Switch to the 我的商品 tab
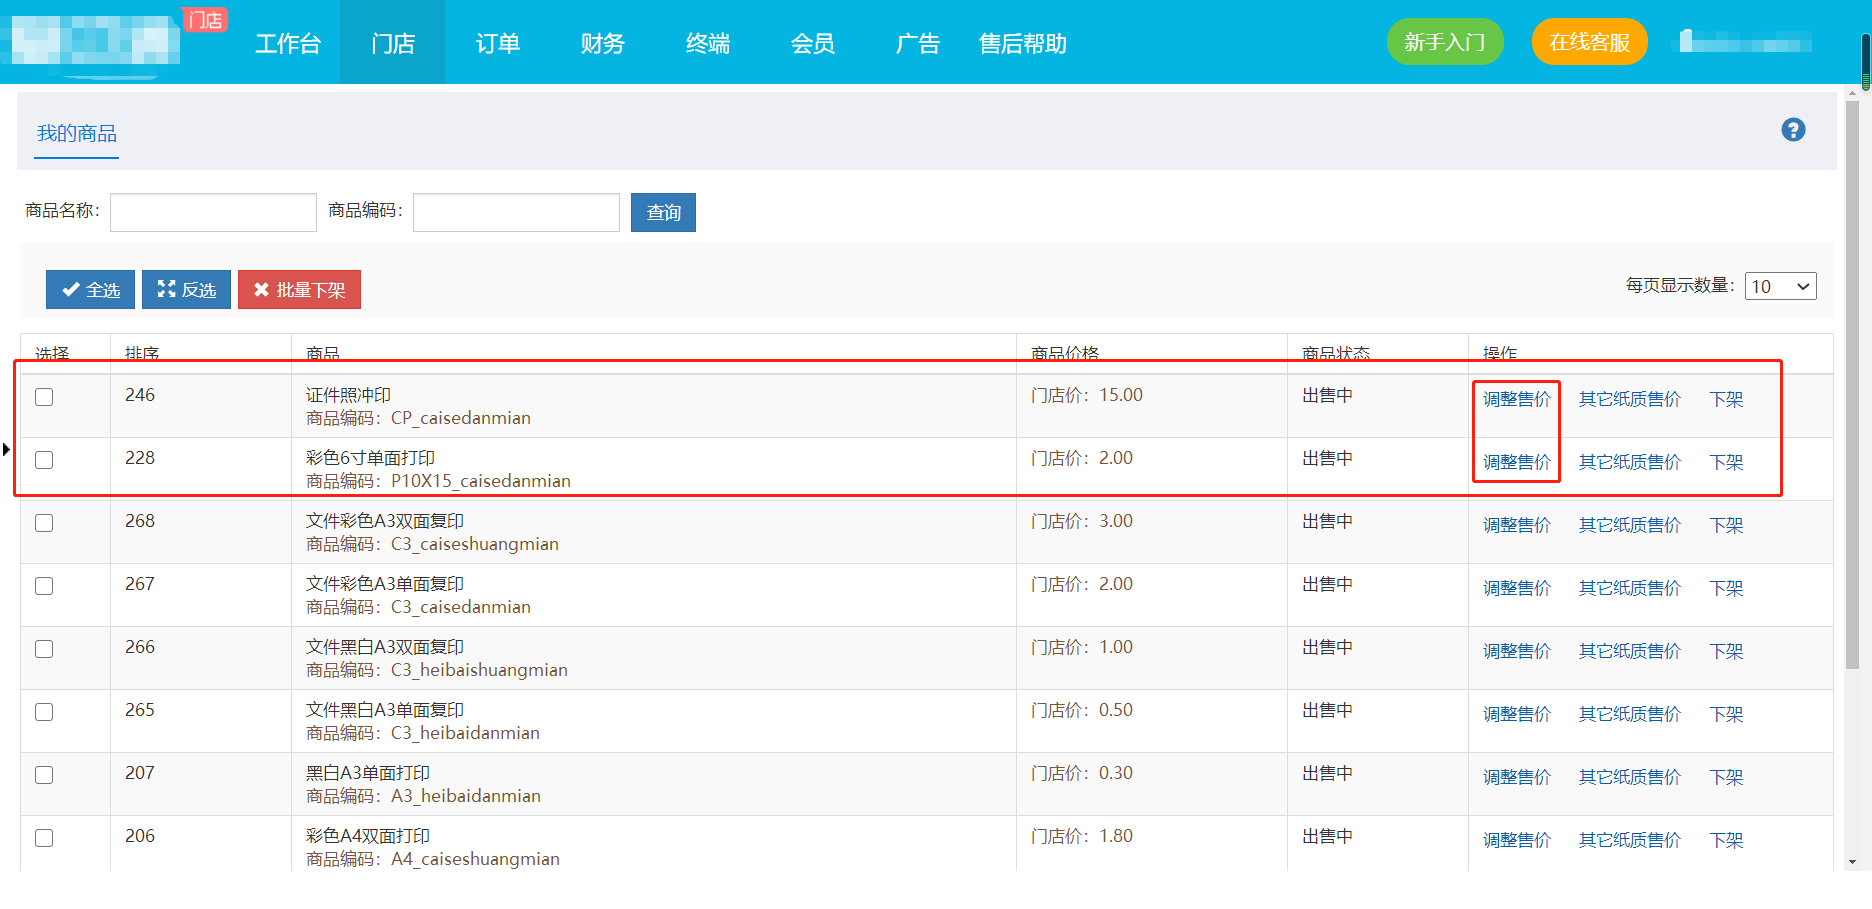 click(x=77, y=134)
